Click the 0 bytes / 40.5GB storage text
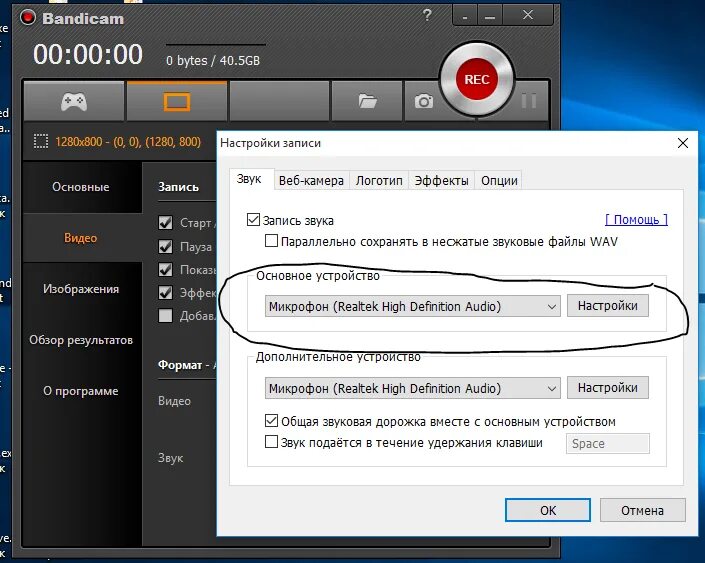 click(x=213, y=60)
